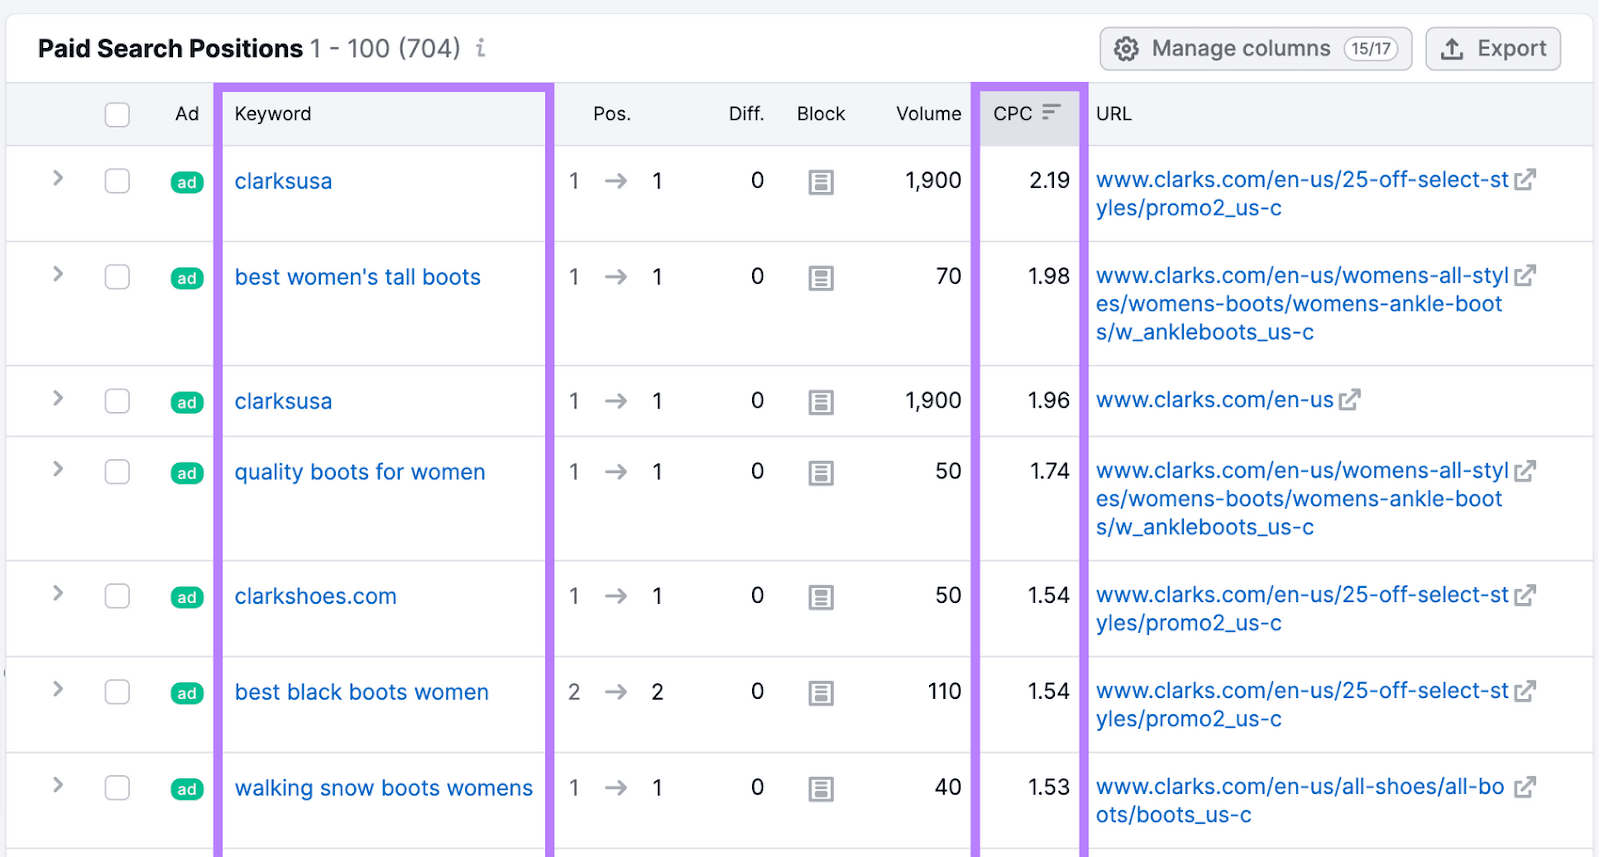Export the paid search positions

1493,49
